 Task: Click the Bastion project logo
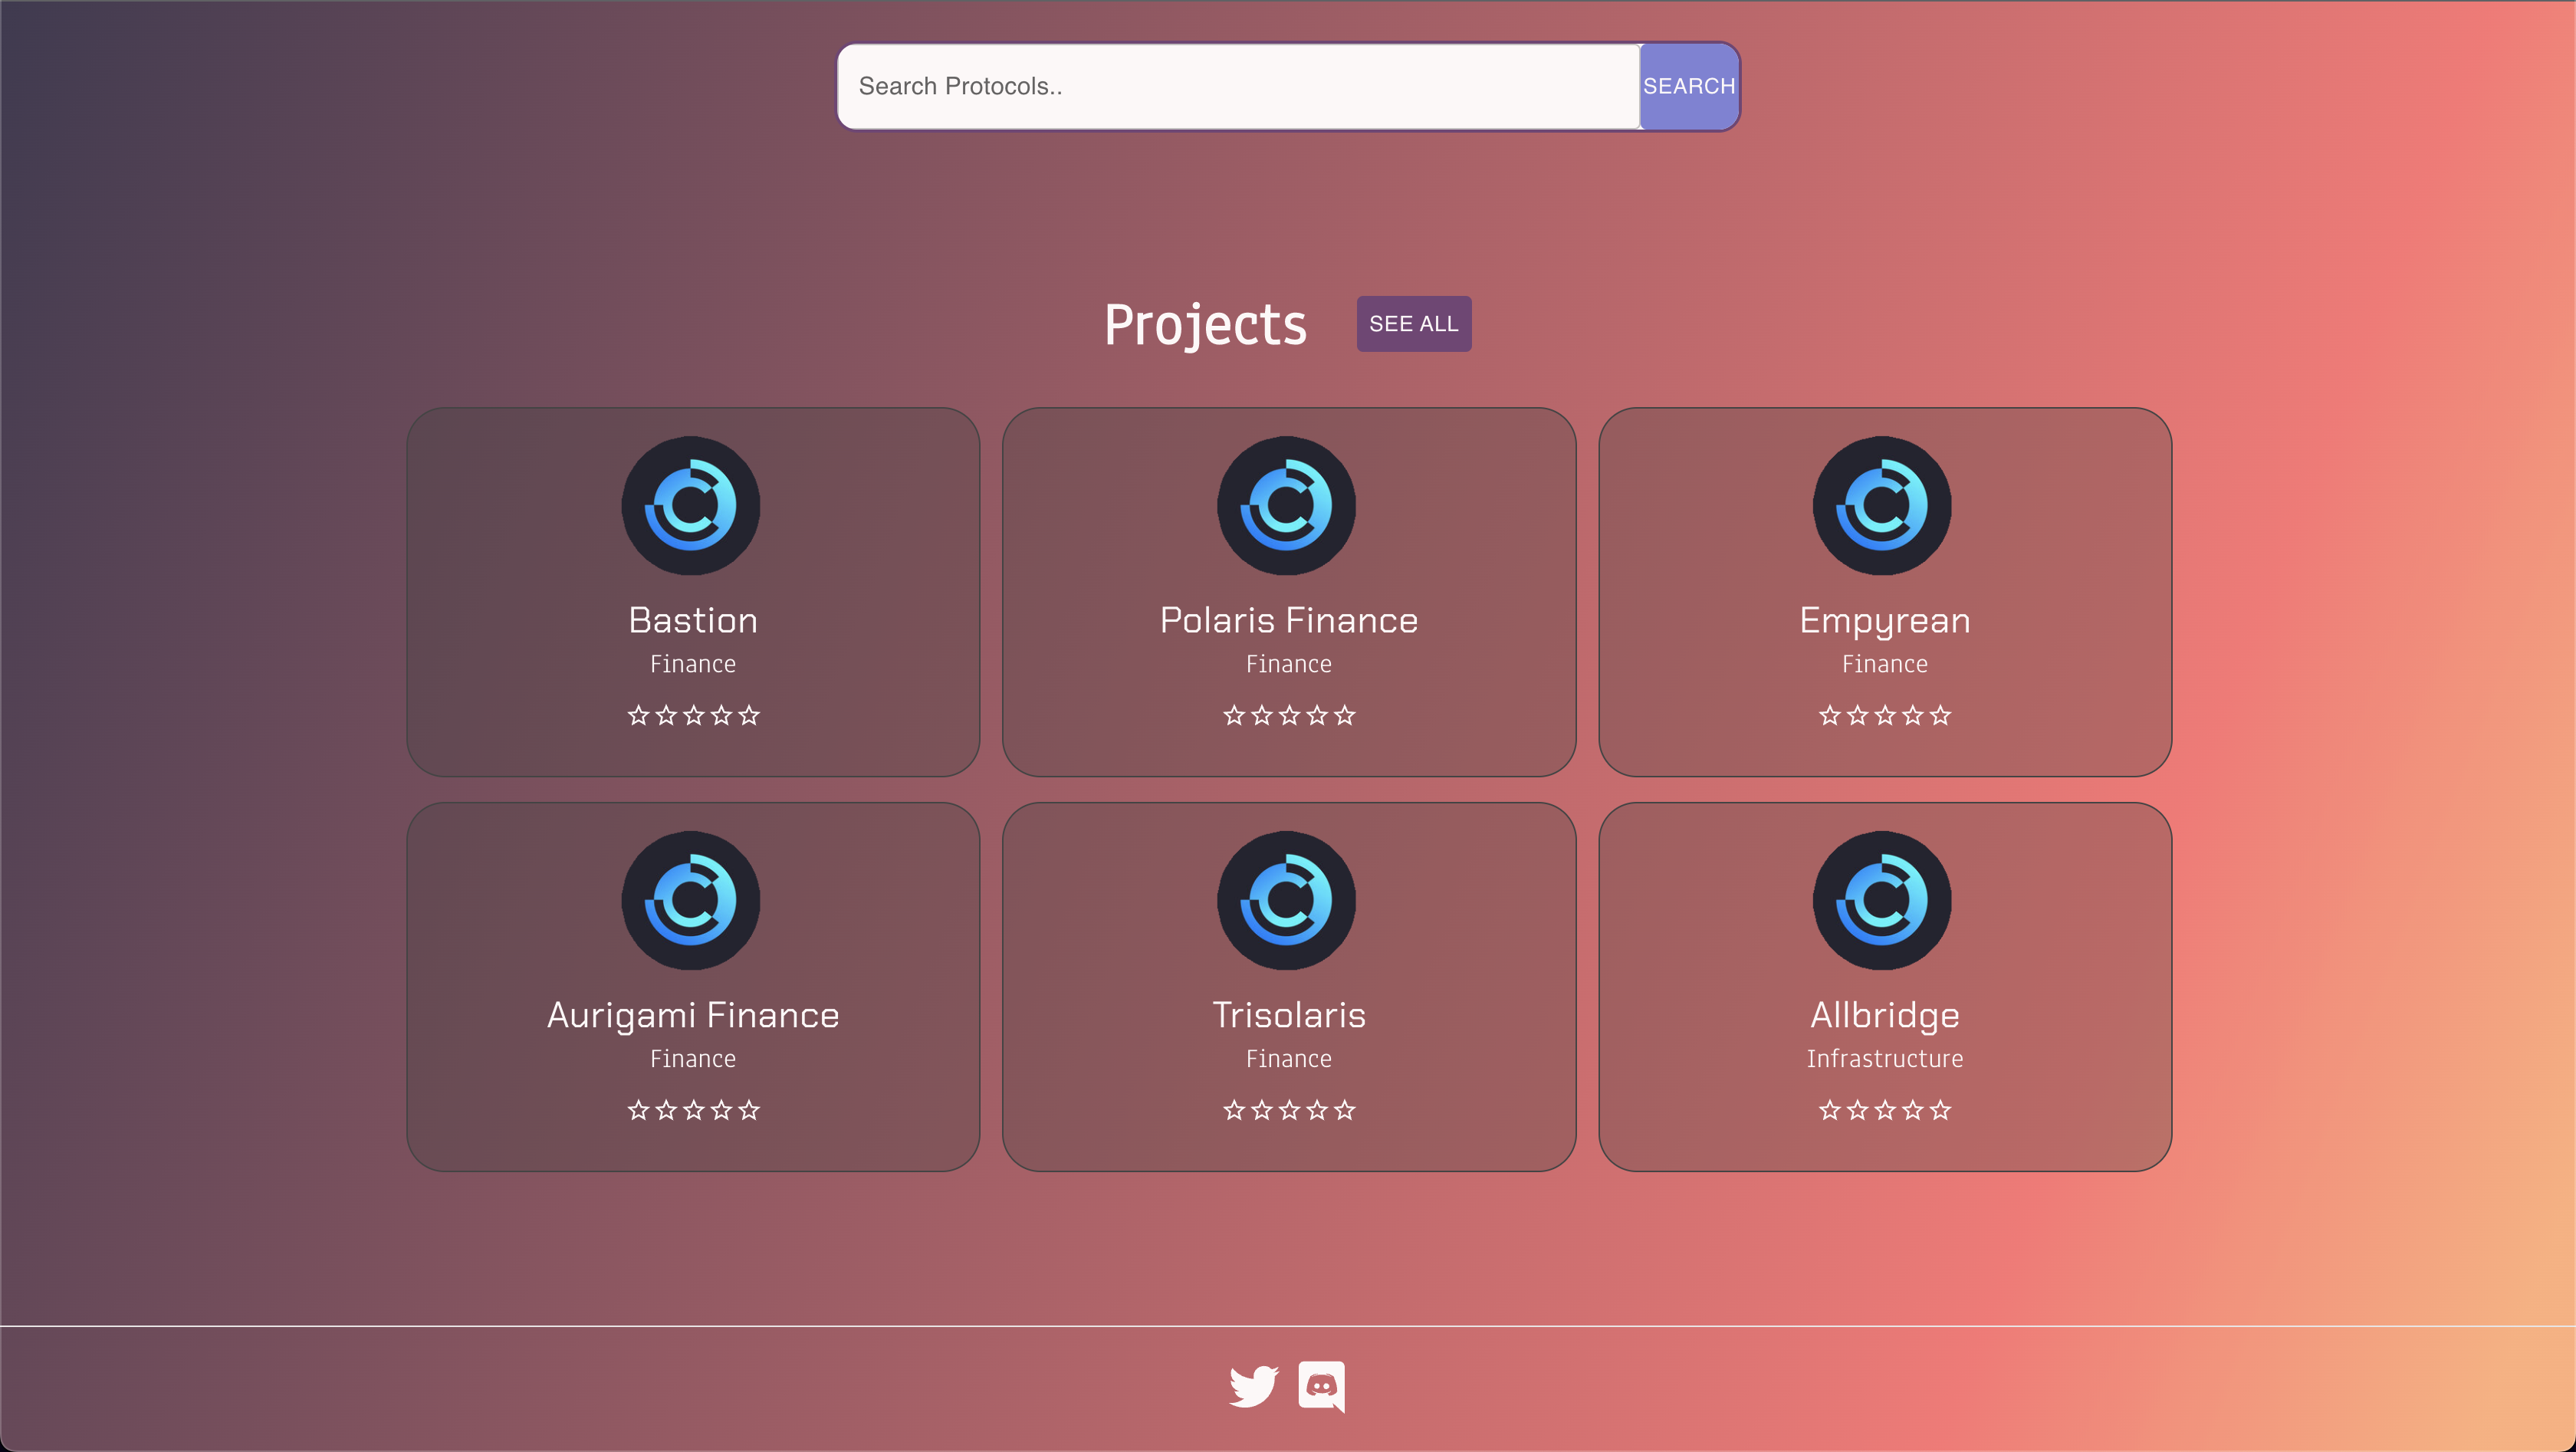(691, 506)
